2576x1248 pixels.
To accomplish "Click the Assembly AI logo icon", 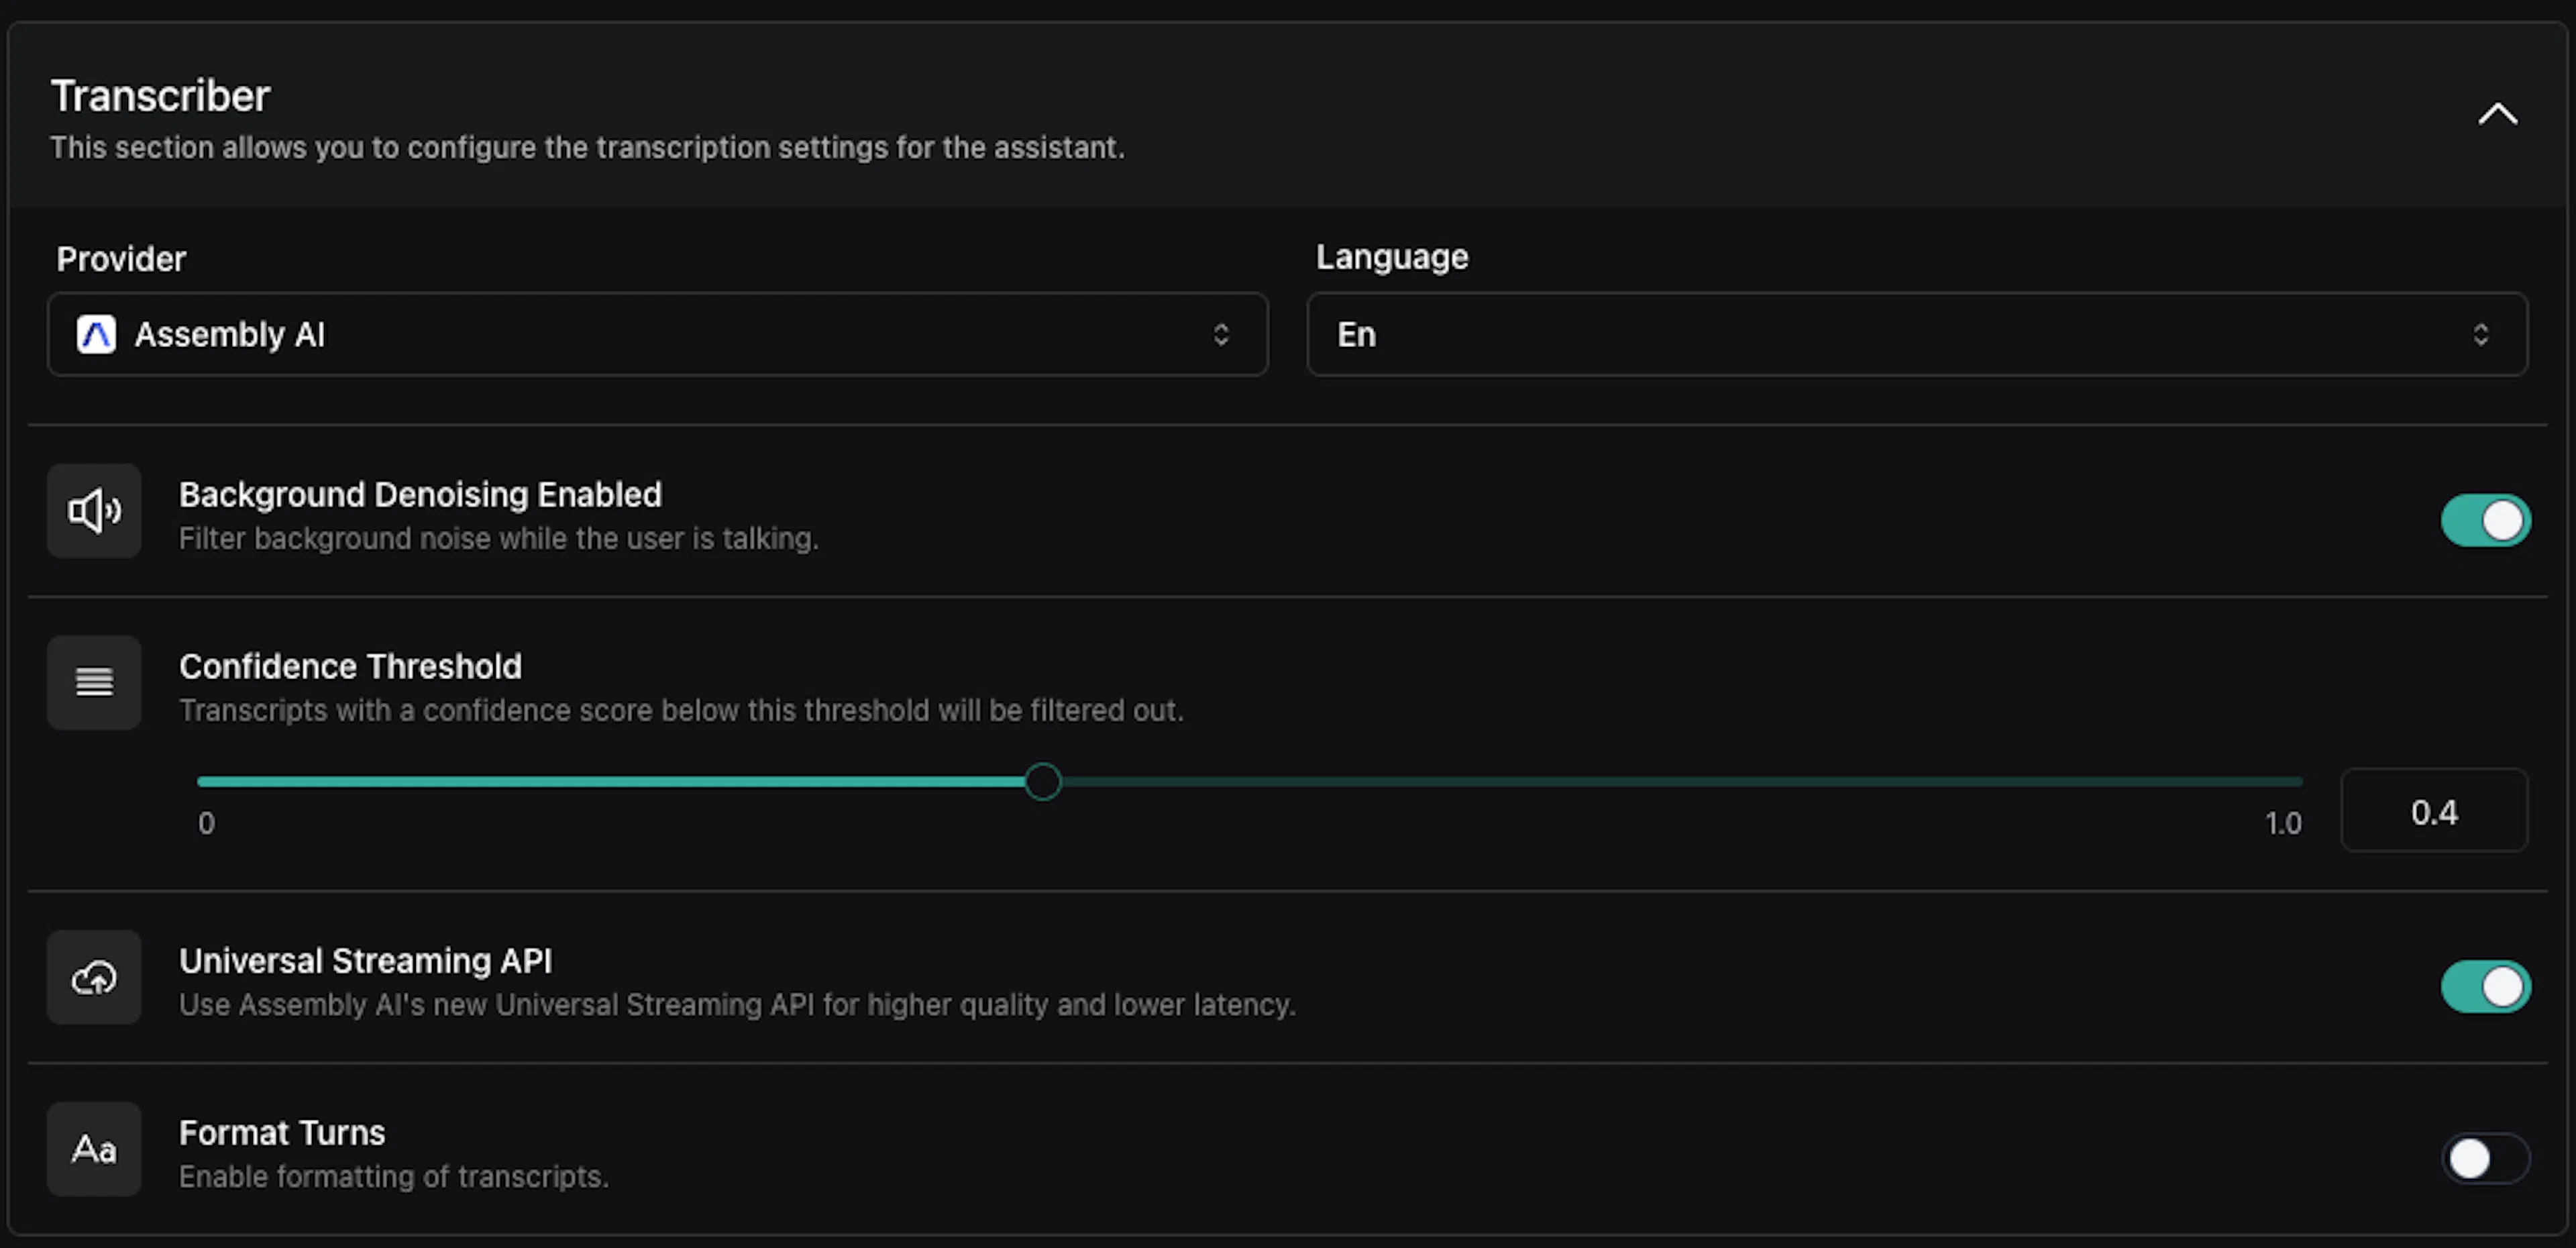I will point(96,334).
